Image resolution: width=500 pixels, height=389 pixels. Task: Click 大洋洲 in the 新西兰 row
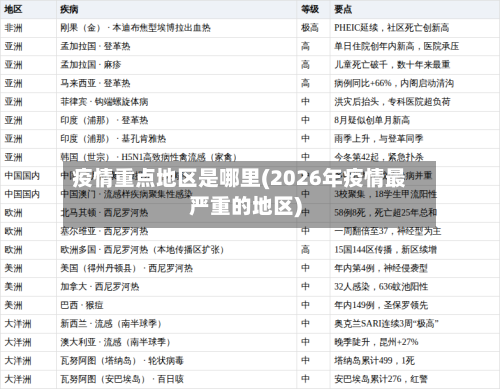point(18,324)
